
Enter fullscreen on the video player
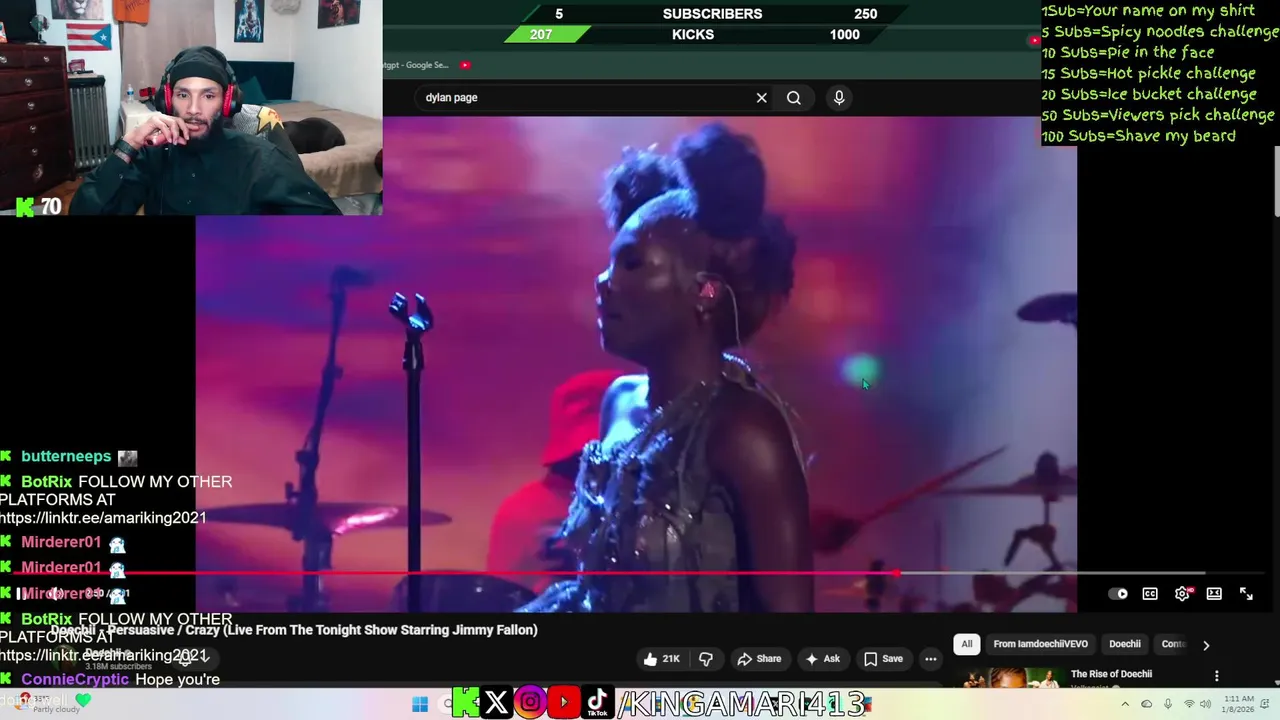(x=1246, y=594)
